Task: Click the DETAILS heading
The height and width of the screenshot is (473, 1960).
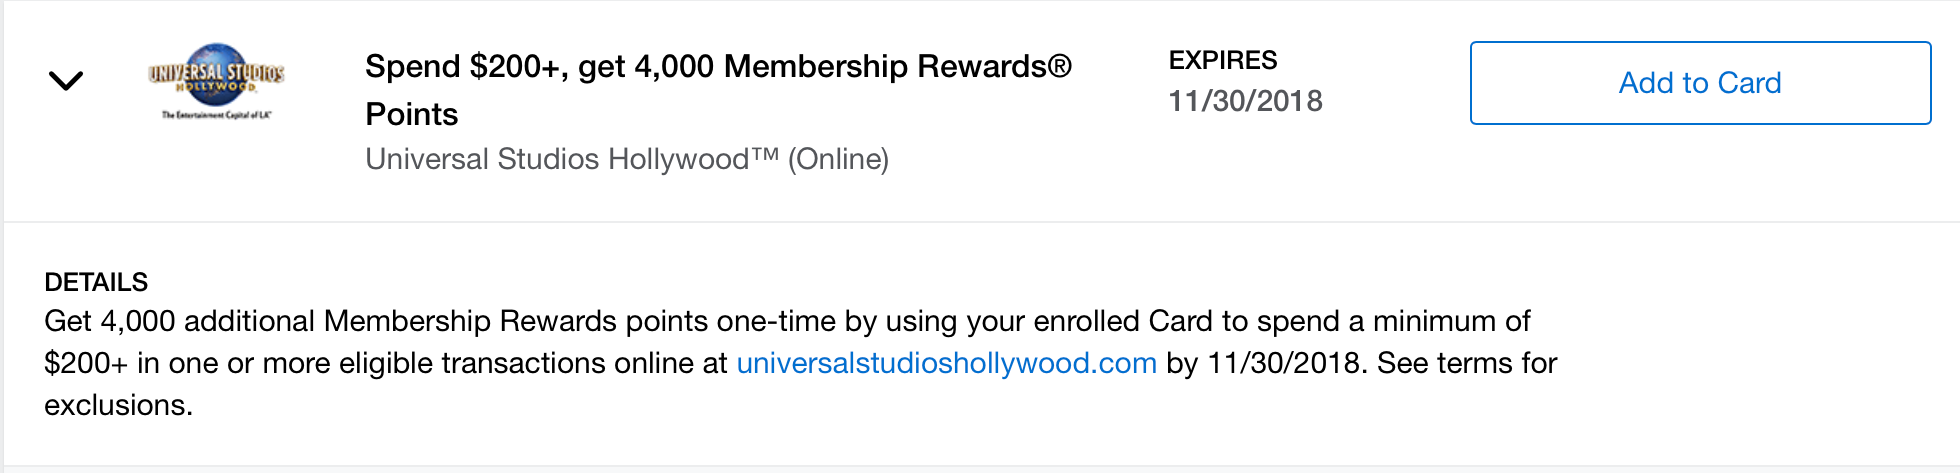Action: tap(96, 282)
